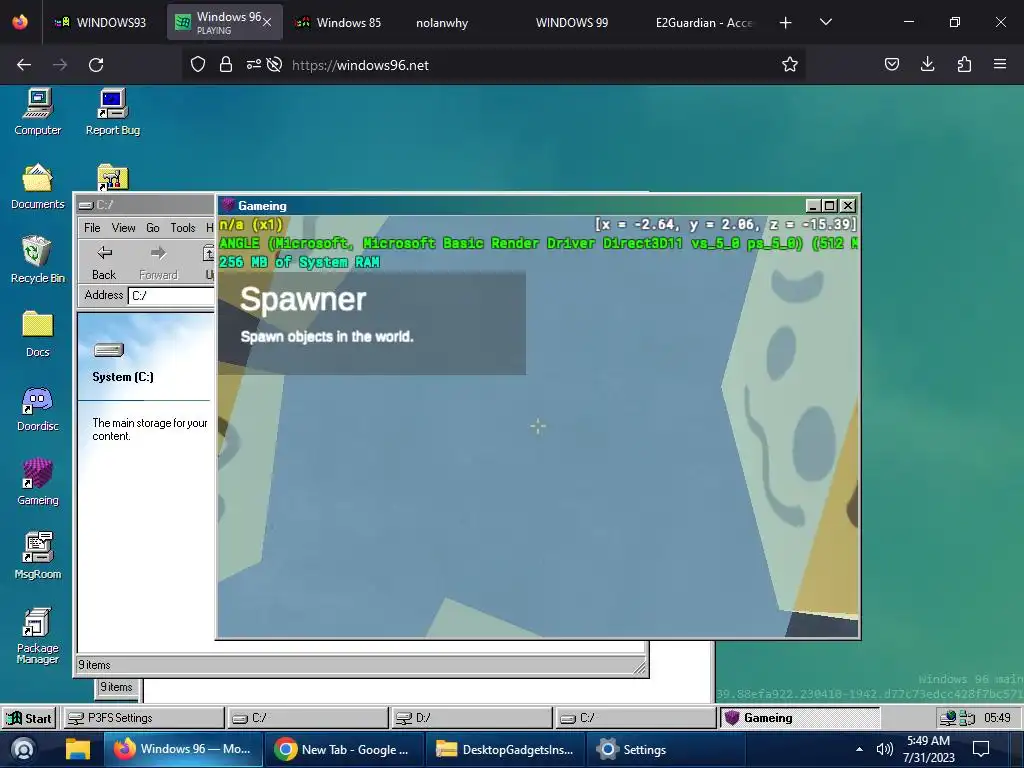The height and width of the screenshot is (768, 1024).
Task: Switch to Chrome New Tab taskbar item
Action: [344, 749]
